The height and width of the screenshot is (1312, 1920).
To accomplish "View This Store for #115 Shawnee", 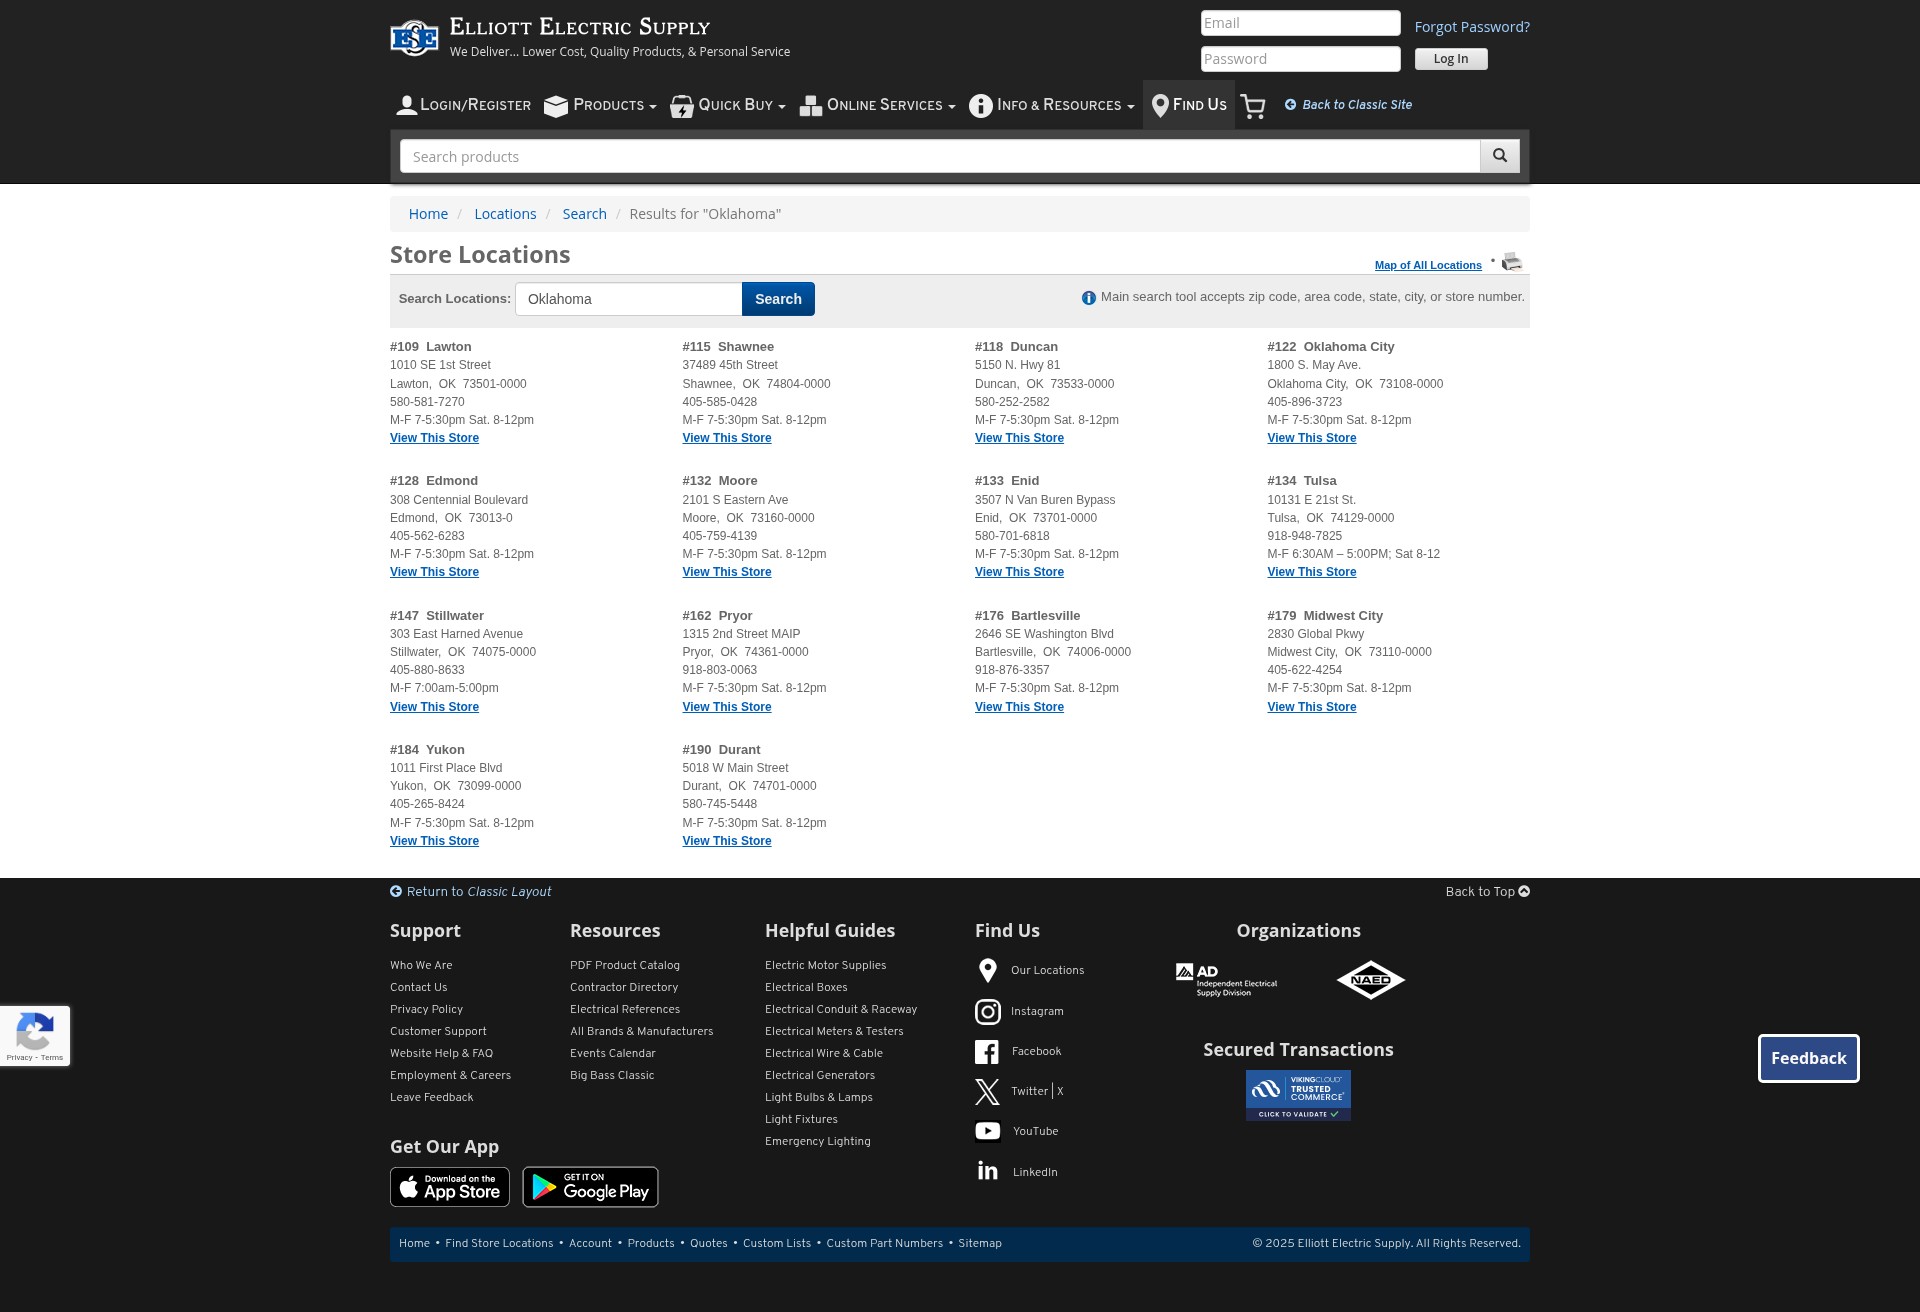I will pyautogui.click(x=727, y=438).
